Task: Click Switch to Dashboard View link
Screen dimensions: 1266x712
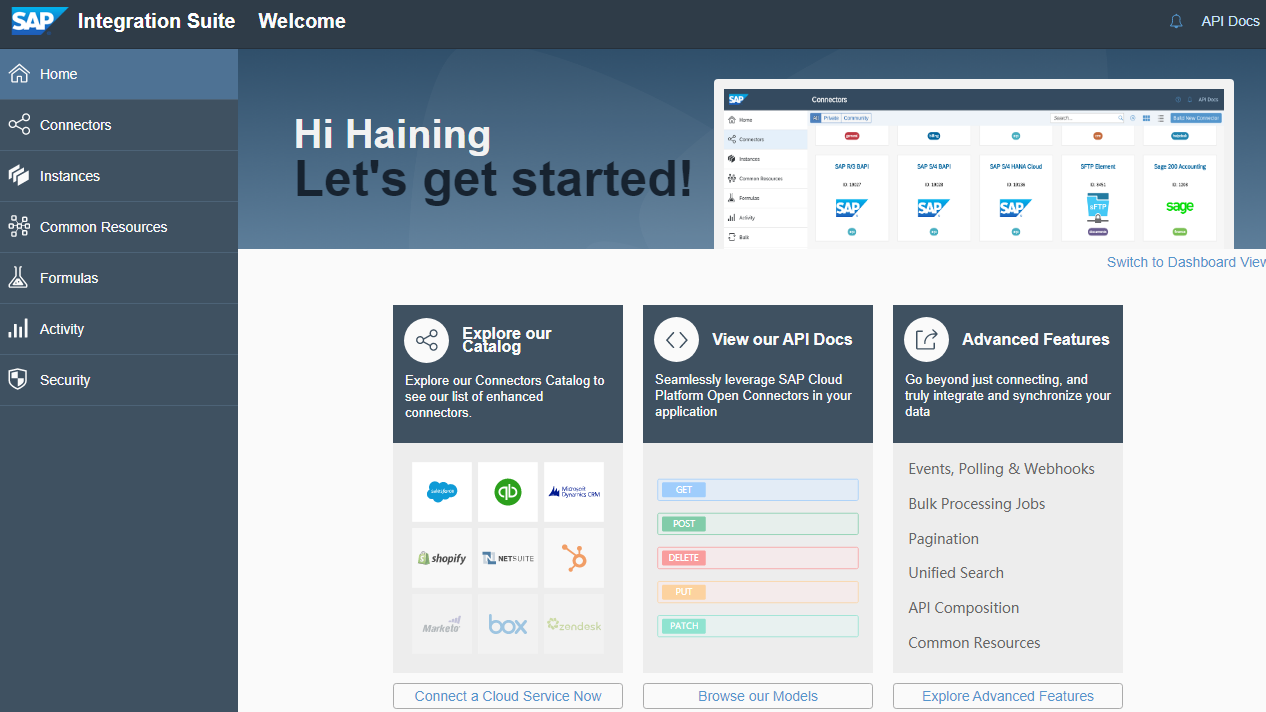Action: click(1186, 262)
